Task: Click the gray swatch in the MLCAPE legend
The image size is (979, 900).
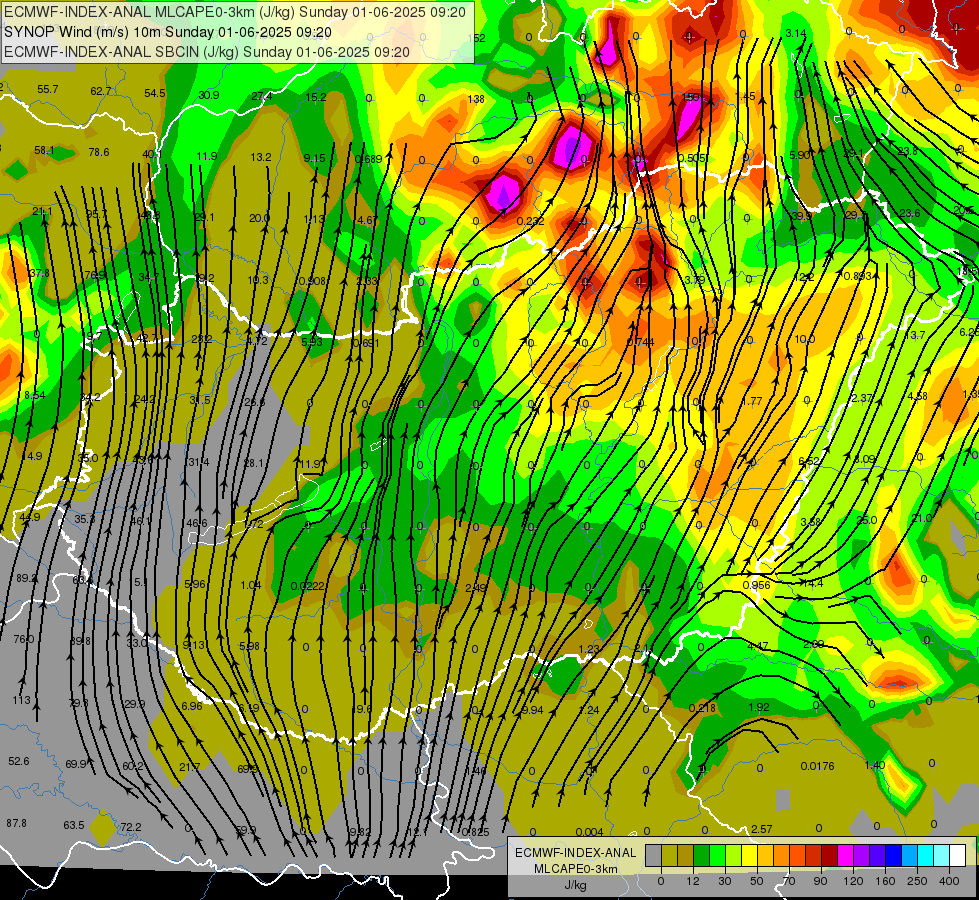Action: (x=653, y=856)
